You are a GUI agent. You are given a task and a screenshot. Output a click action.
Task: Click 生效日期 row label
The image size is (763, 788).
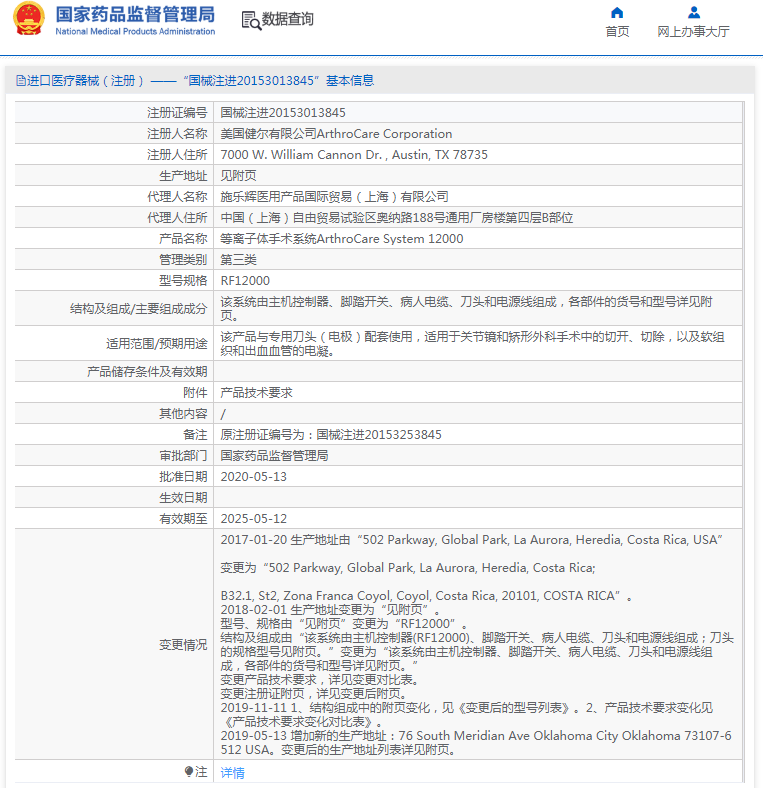[183, 498]
